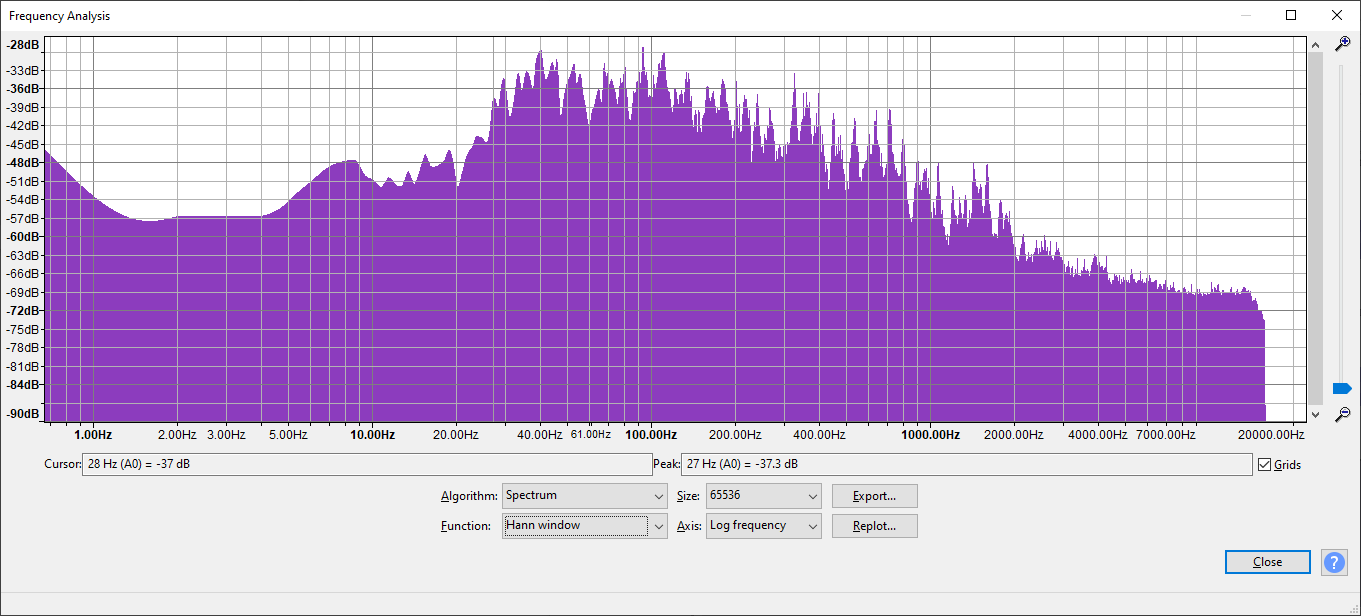Expand the Function dropdown showing Hann window

[585, 526]
